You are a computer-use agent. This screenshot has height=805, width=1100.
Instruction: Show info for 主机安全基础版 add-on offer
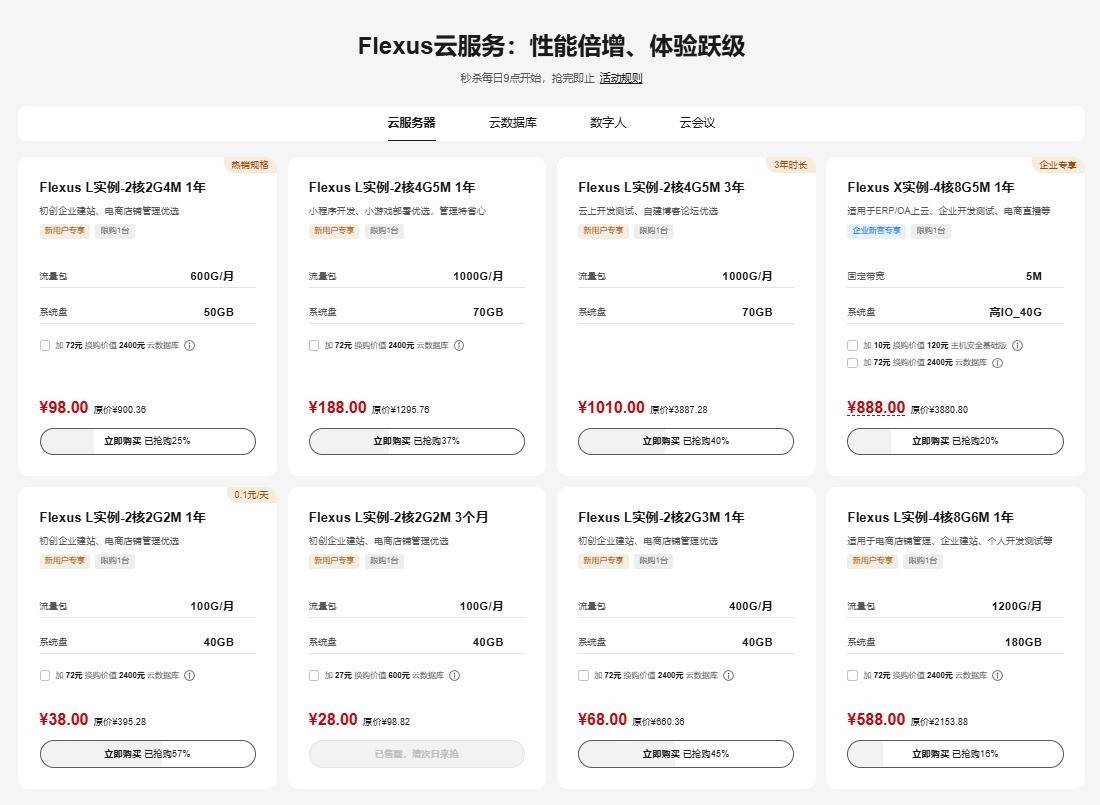pyautogui.click(x=1017, y=345)
